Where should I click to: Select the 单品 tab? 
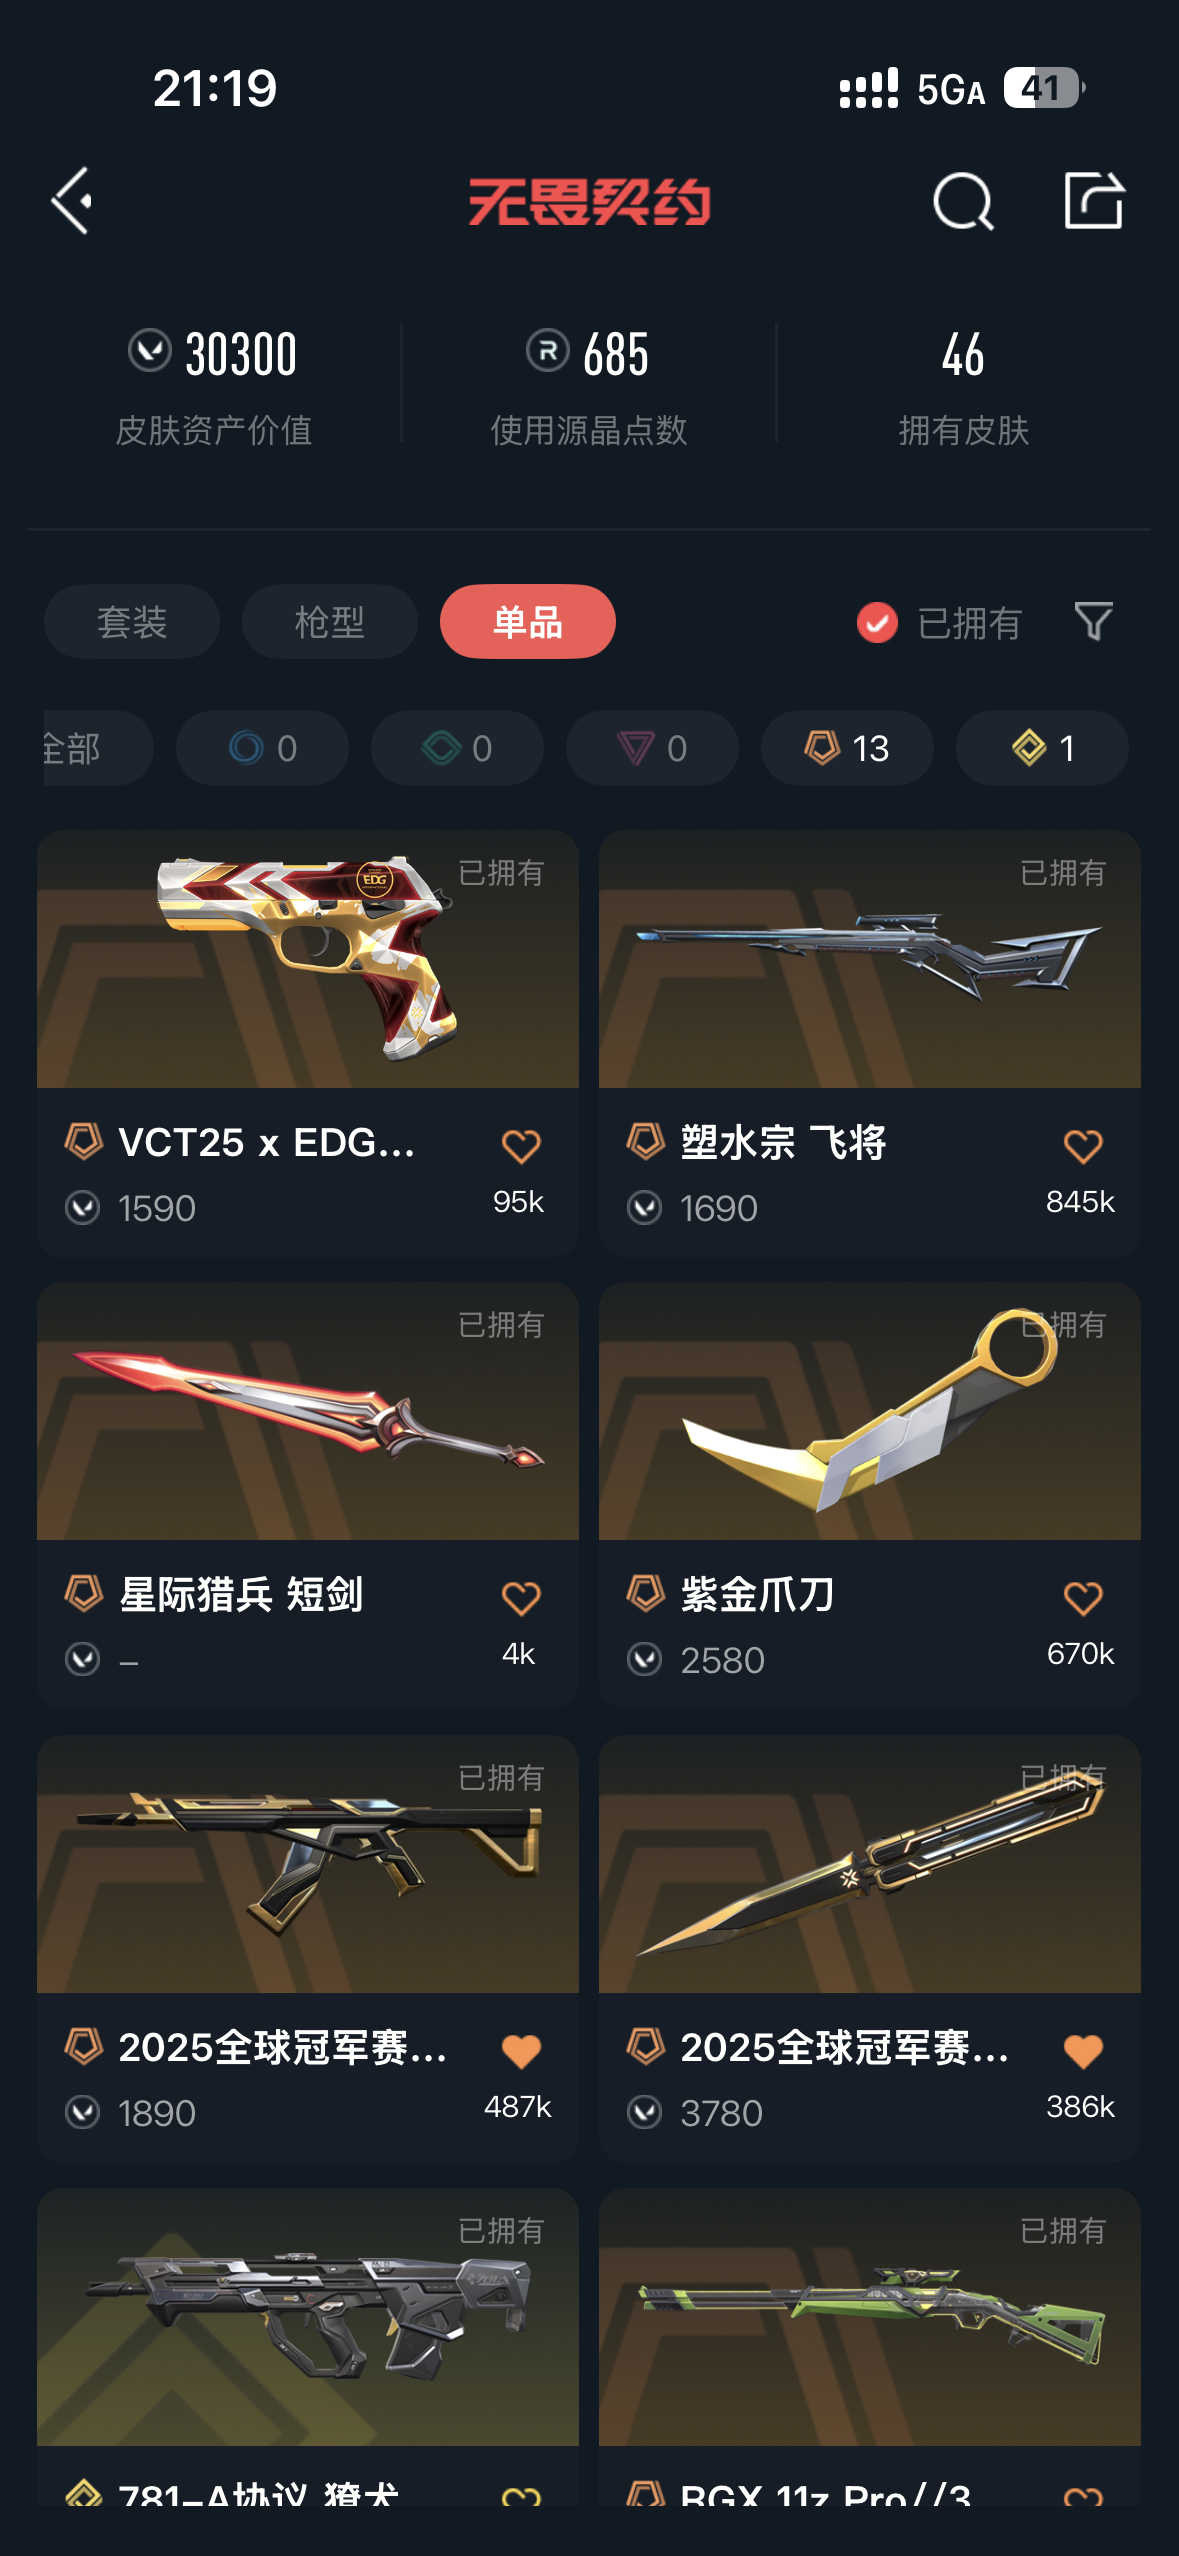coord(528,622)
